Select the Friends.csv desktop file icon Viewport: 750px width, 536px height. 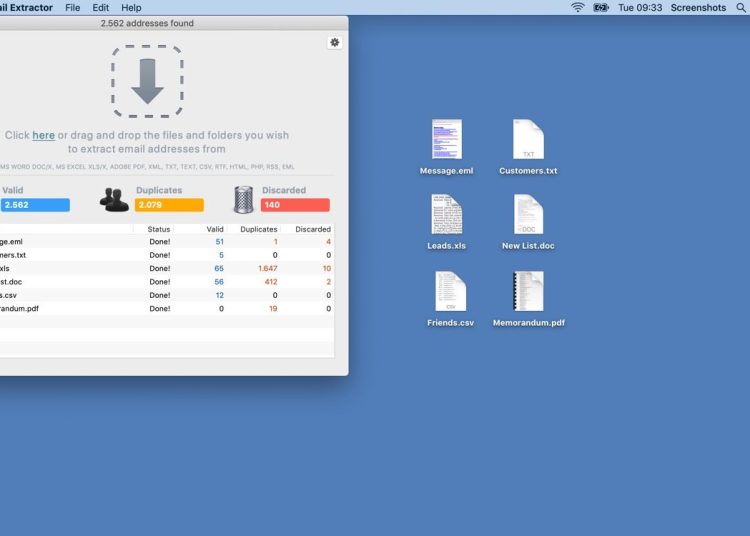[450, 292]
